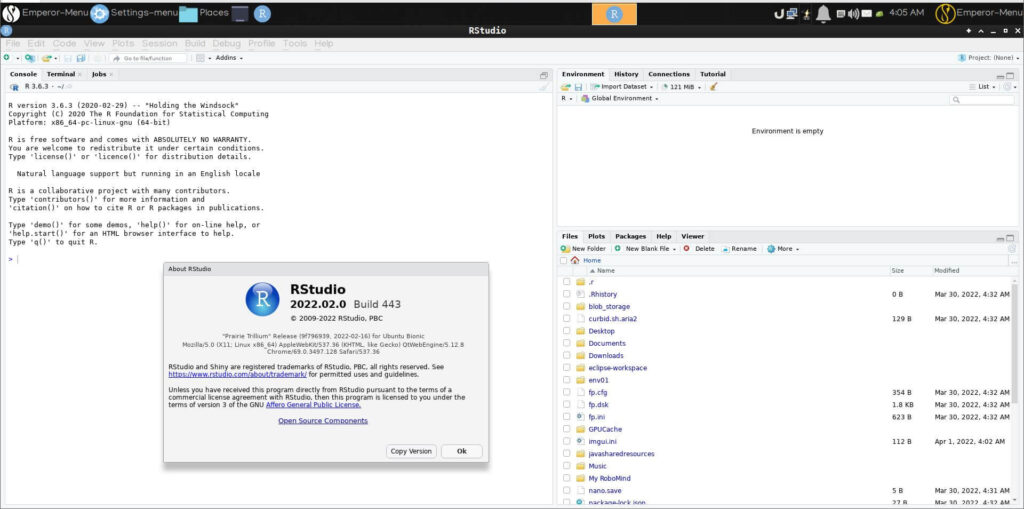Maximize the Console pane using its window icon
1024x509 pixels.
(544, 75)
